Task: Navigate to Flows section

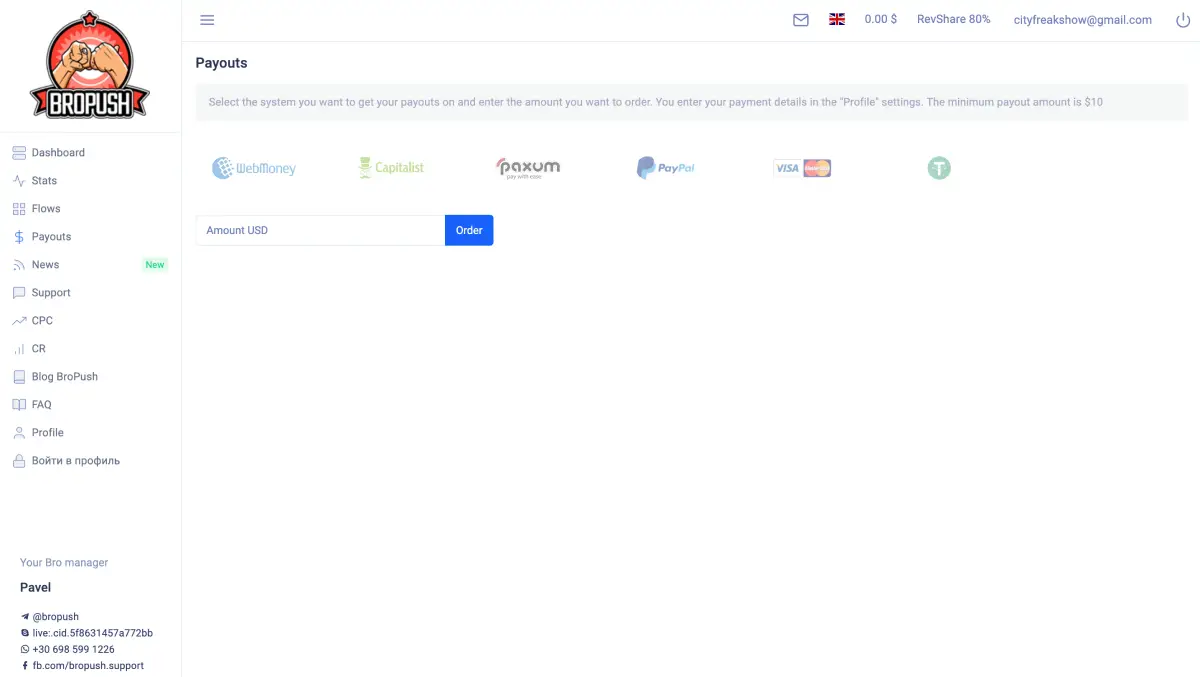Action: pyautogui.click(x=46, y=209)
